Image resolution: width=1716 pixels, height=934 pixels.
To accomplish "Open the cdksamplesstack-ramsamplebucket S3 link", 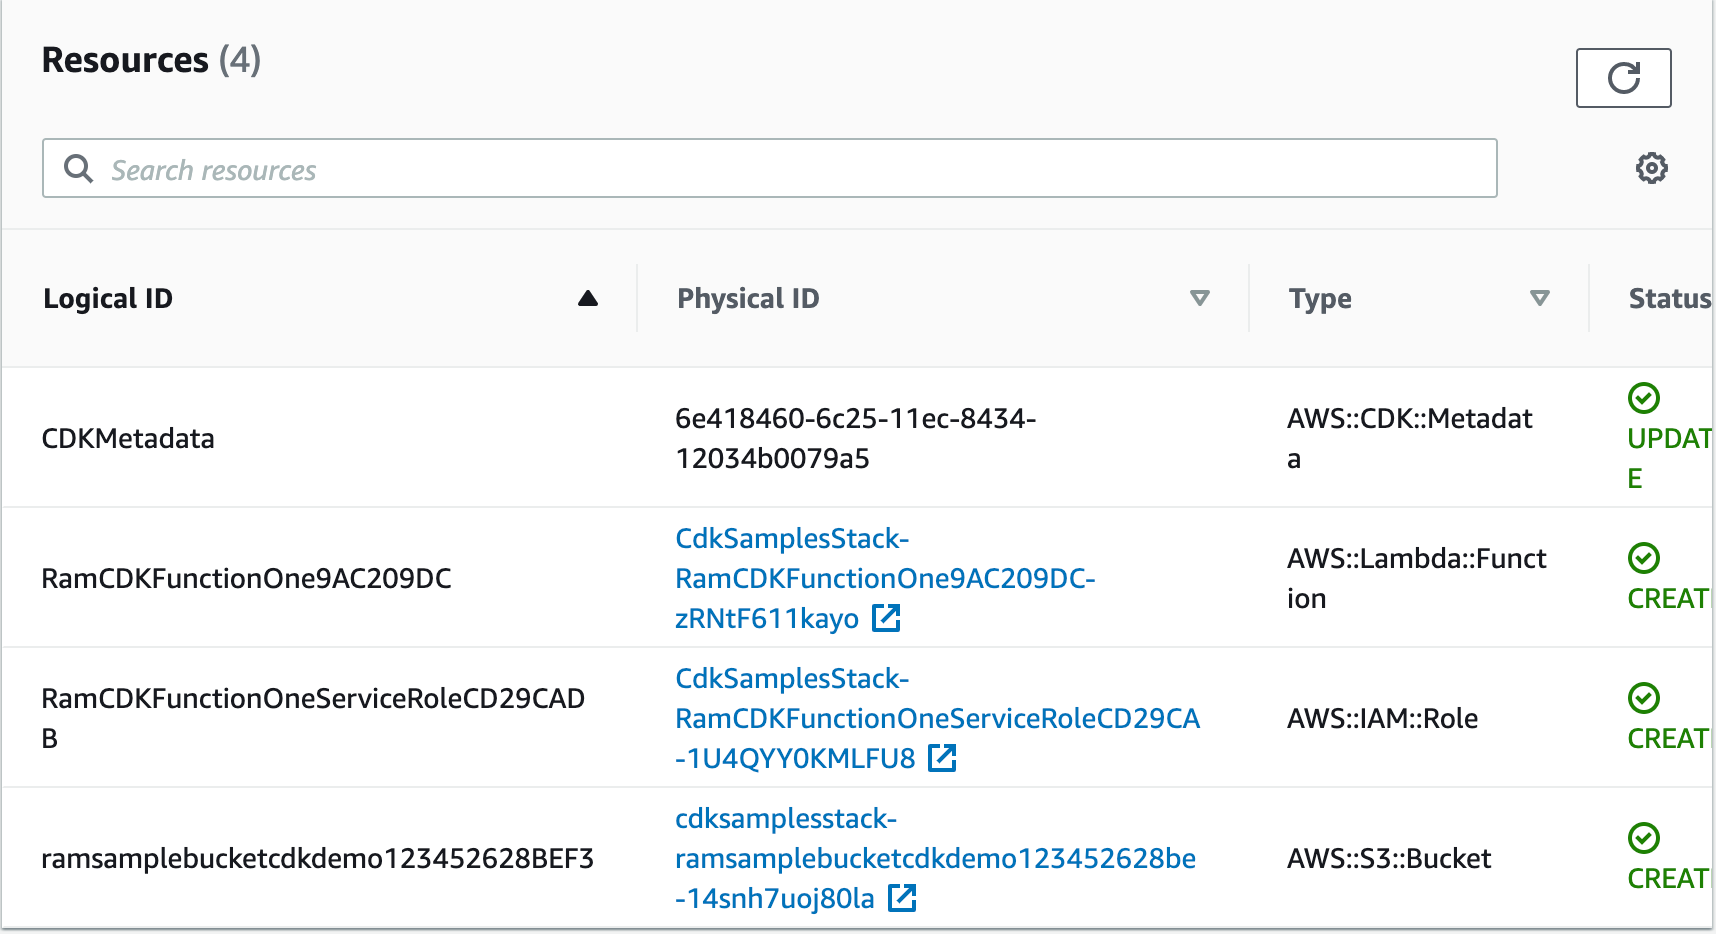I will [x=934, y=858].
